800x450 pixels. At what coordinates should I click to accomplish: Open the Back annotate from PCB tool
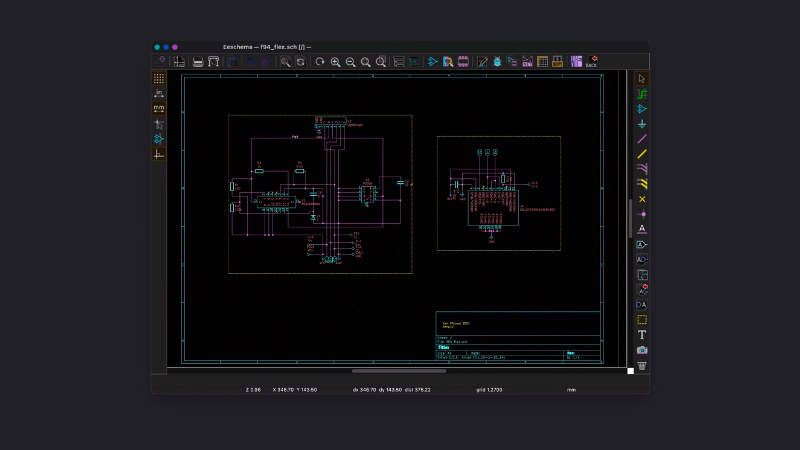tap(591, 62)
